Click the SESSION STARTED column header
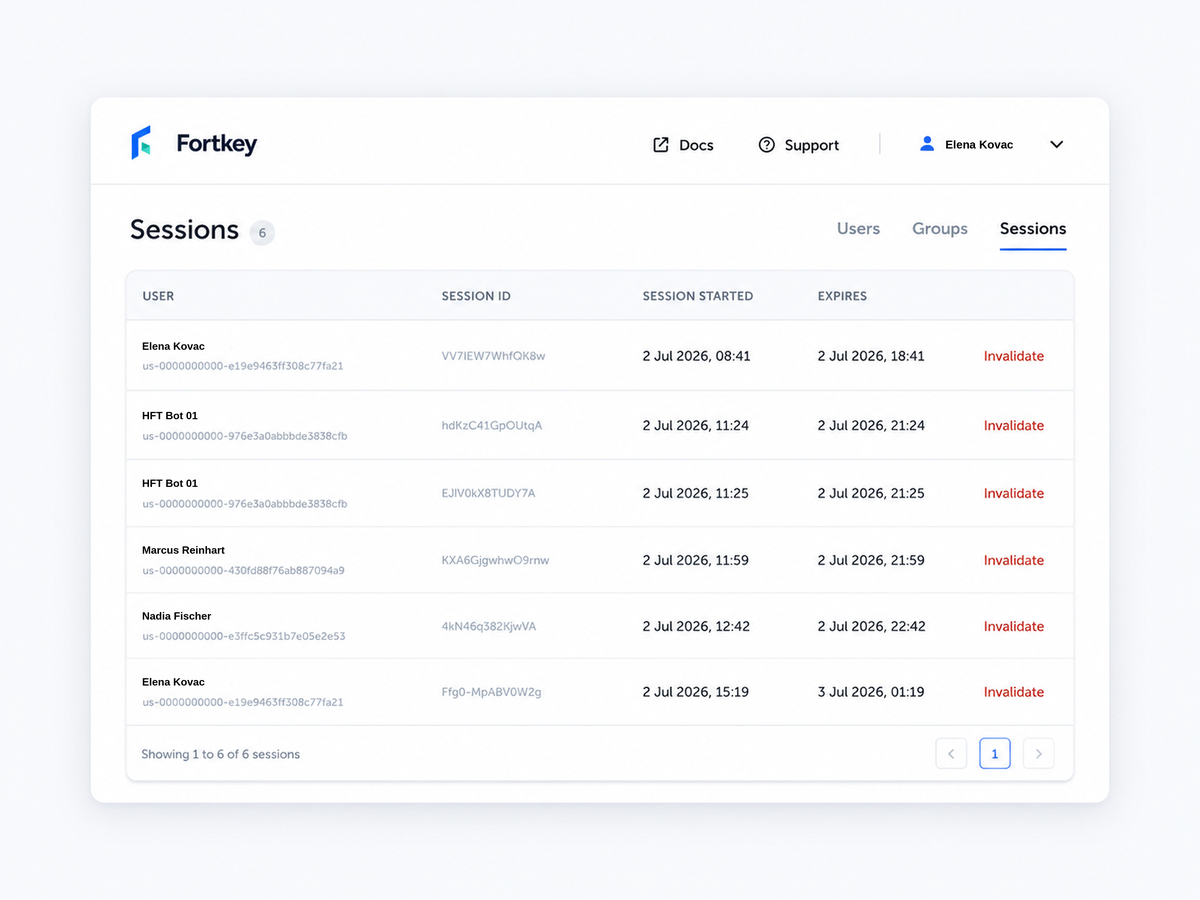Screen dimensions: 1200x900 click(x=698, y=296)
